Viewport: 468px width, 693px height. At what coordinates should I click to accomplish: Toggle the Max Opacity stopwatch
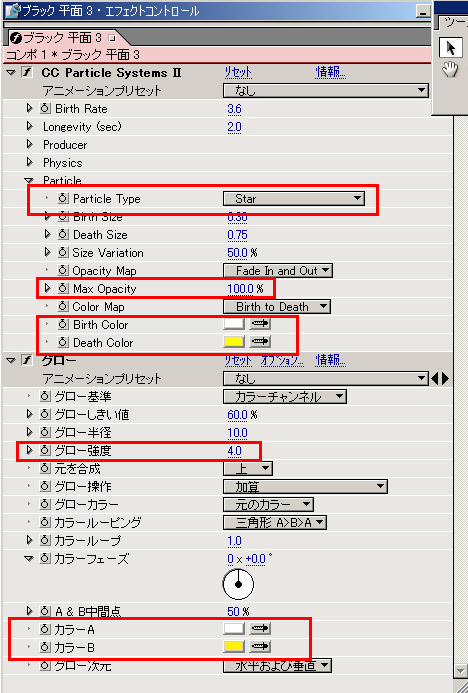click(x=63, y=289)
